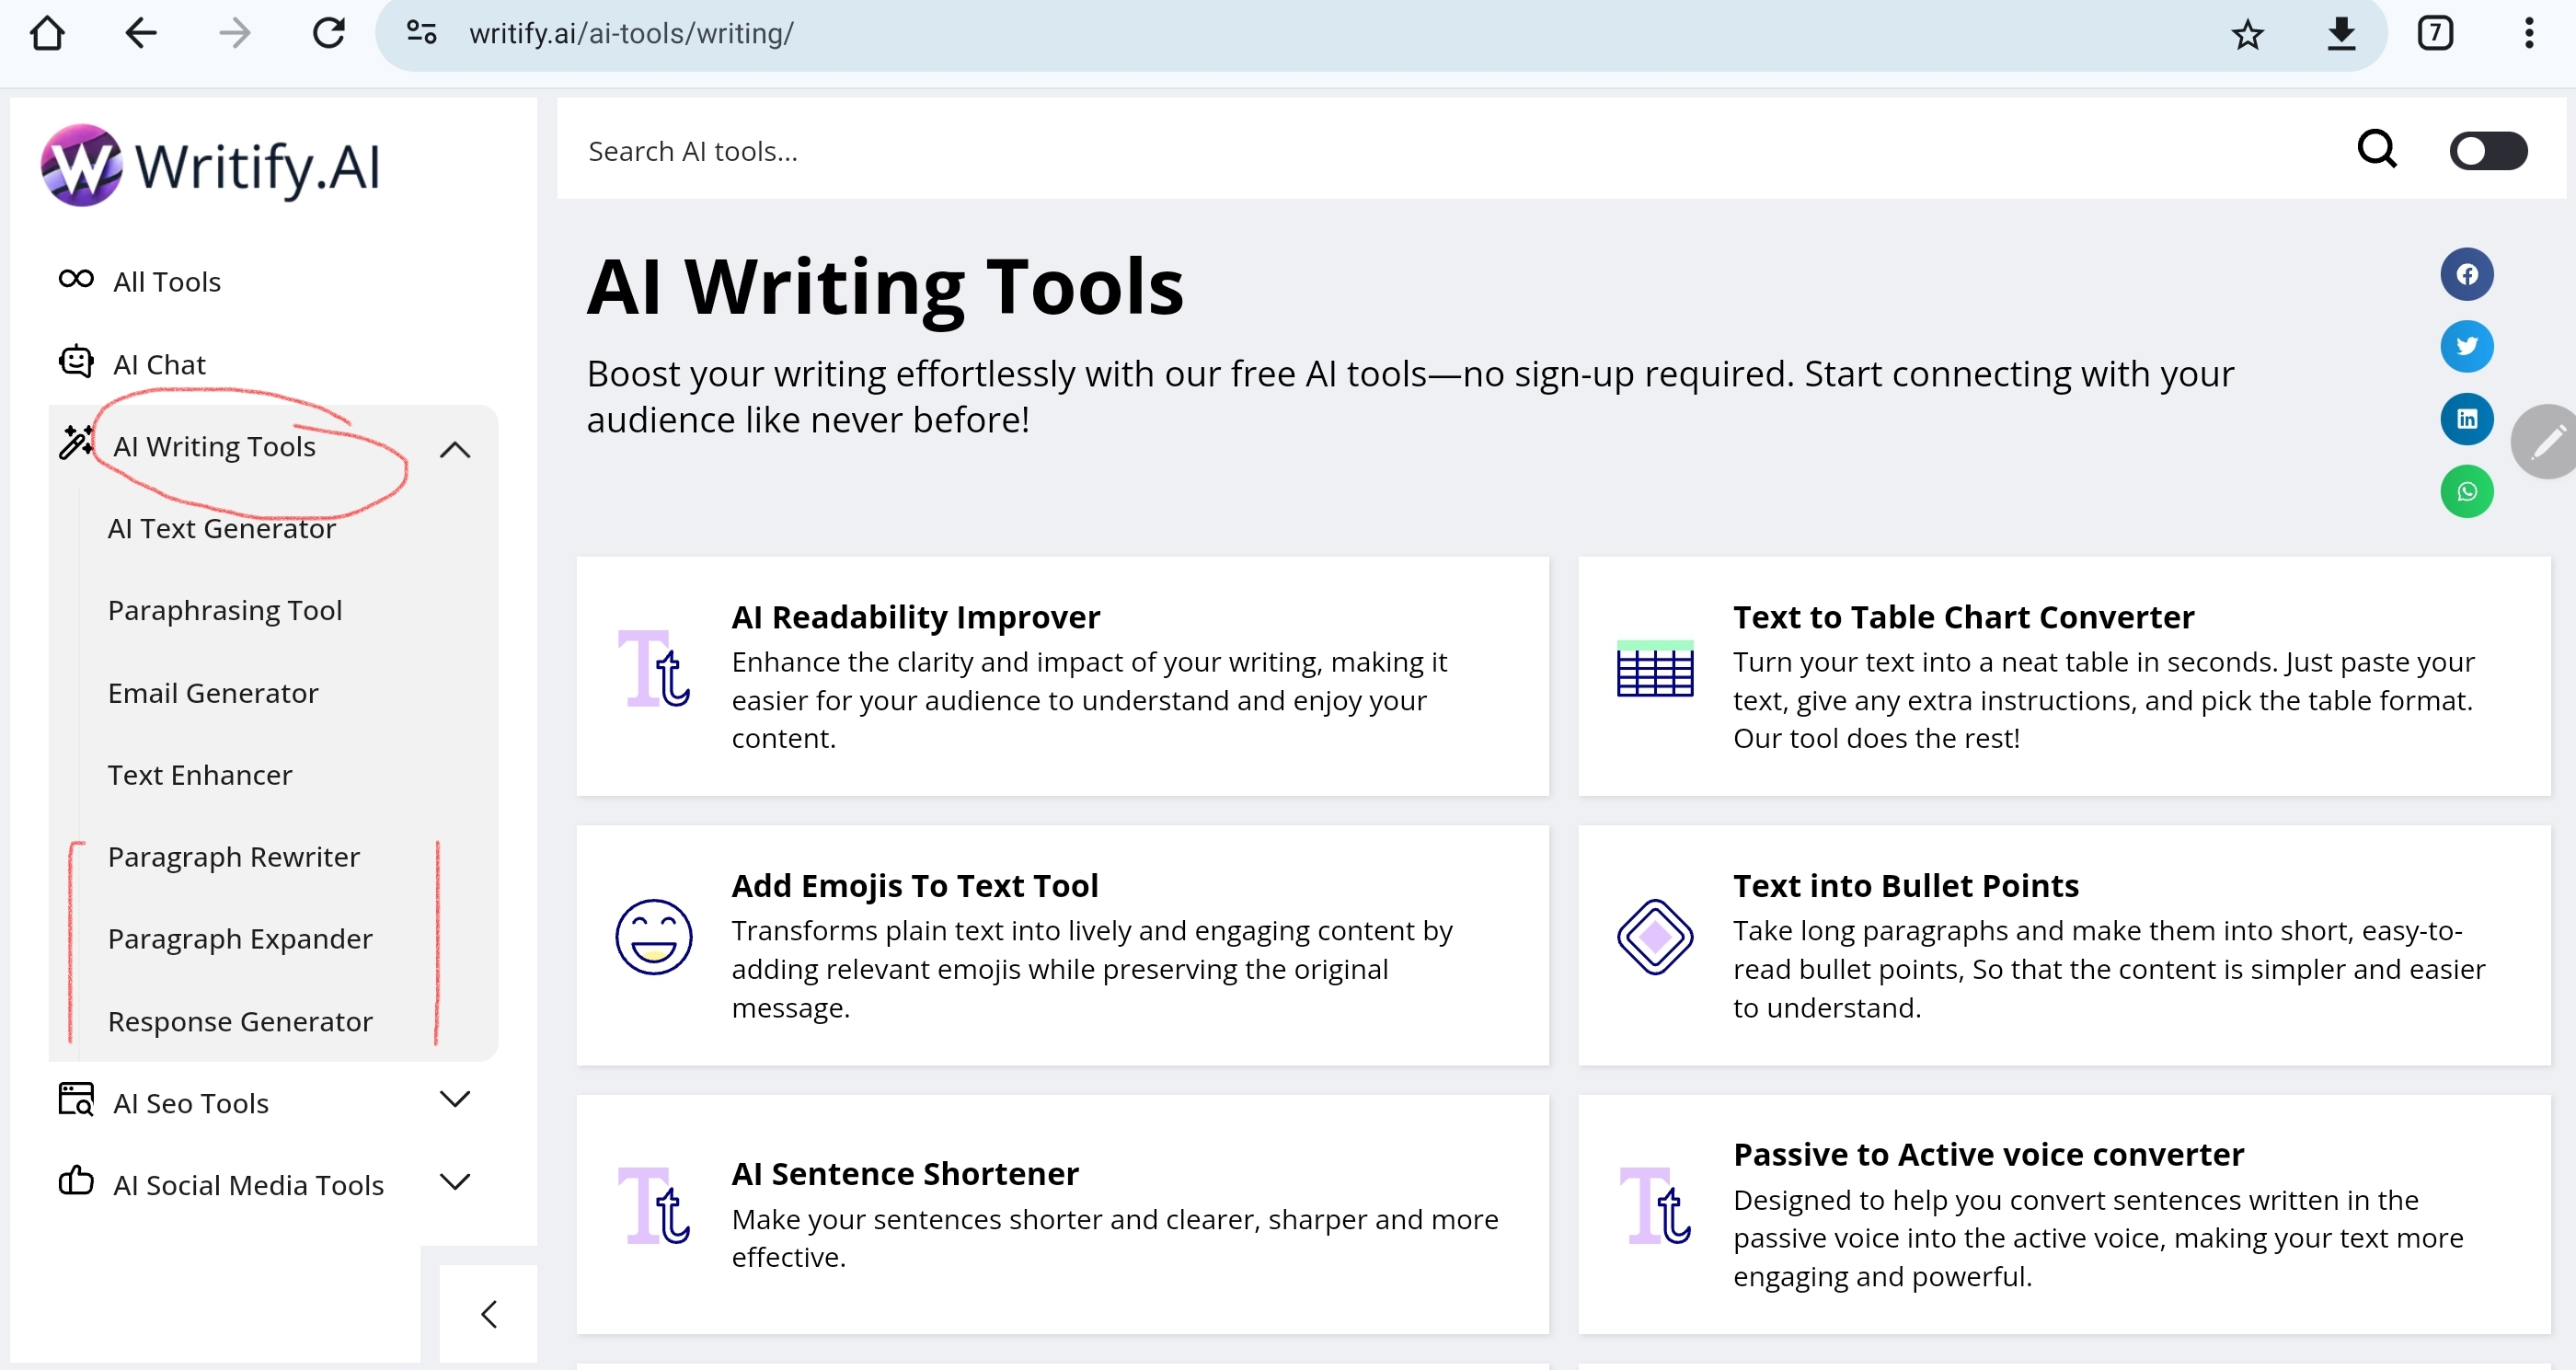Bookmark the page with the star icon

2247,34
